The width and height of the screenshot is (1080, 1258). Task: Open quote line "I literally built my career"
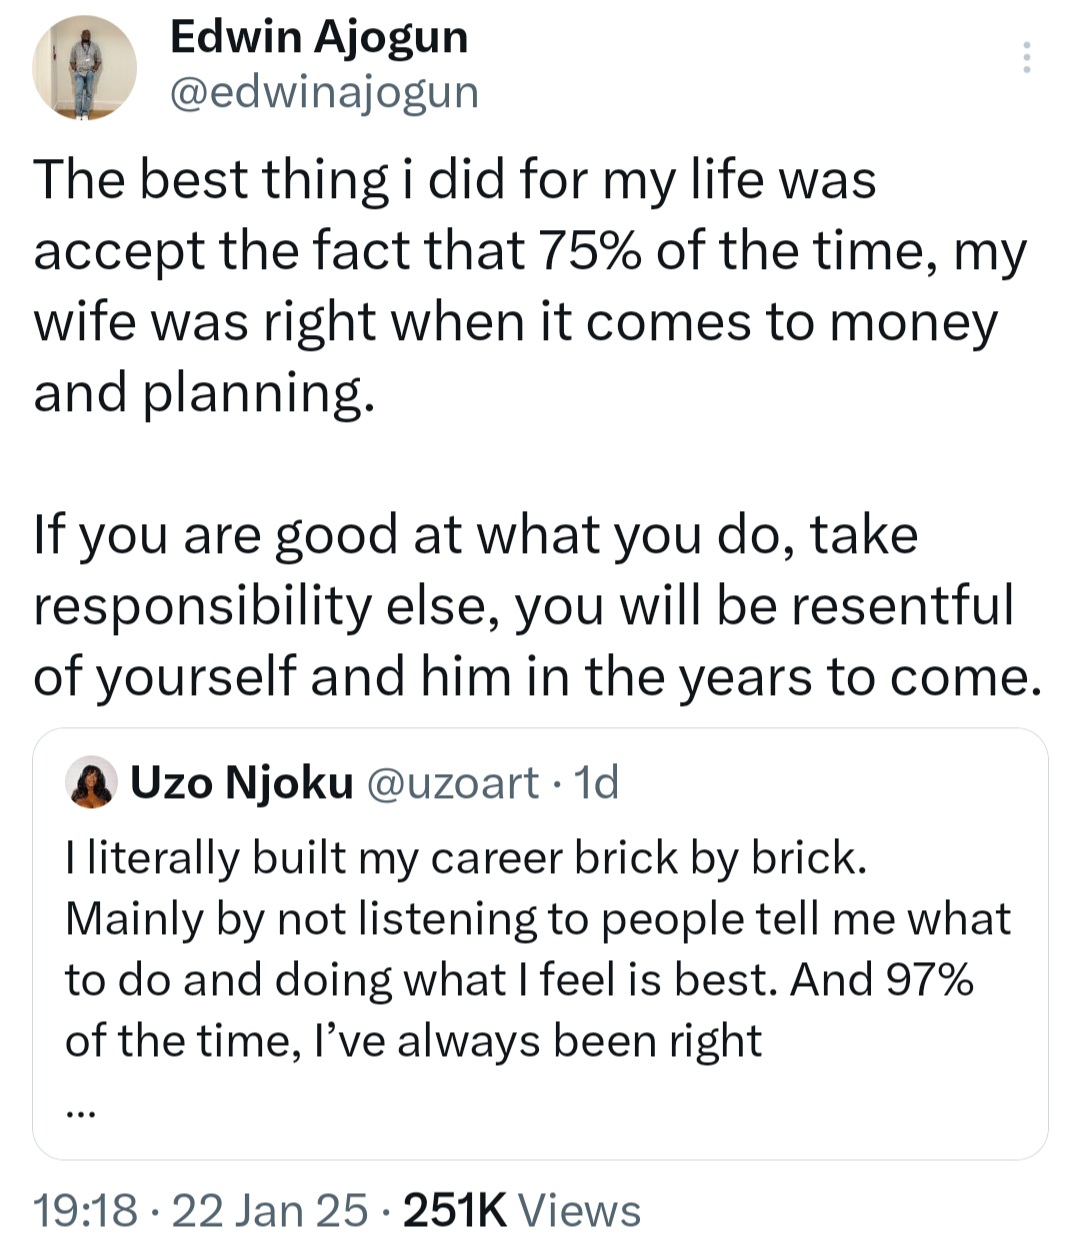(465, 858)
